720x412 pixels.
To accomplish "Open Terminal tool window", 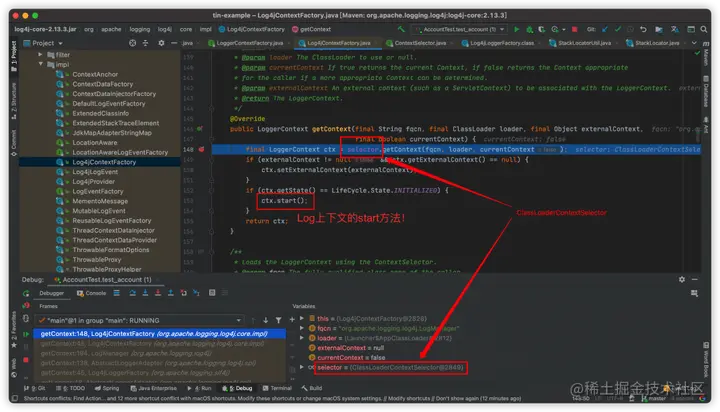I will click(277, 388).
